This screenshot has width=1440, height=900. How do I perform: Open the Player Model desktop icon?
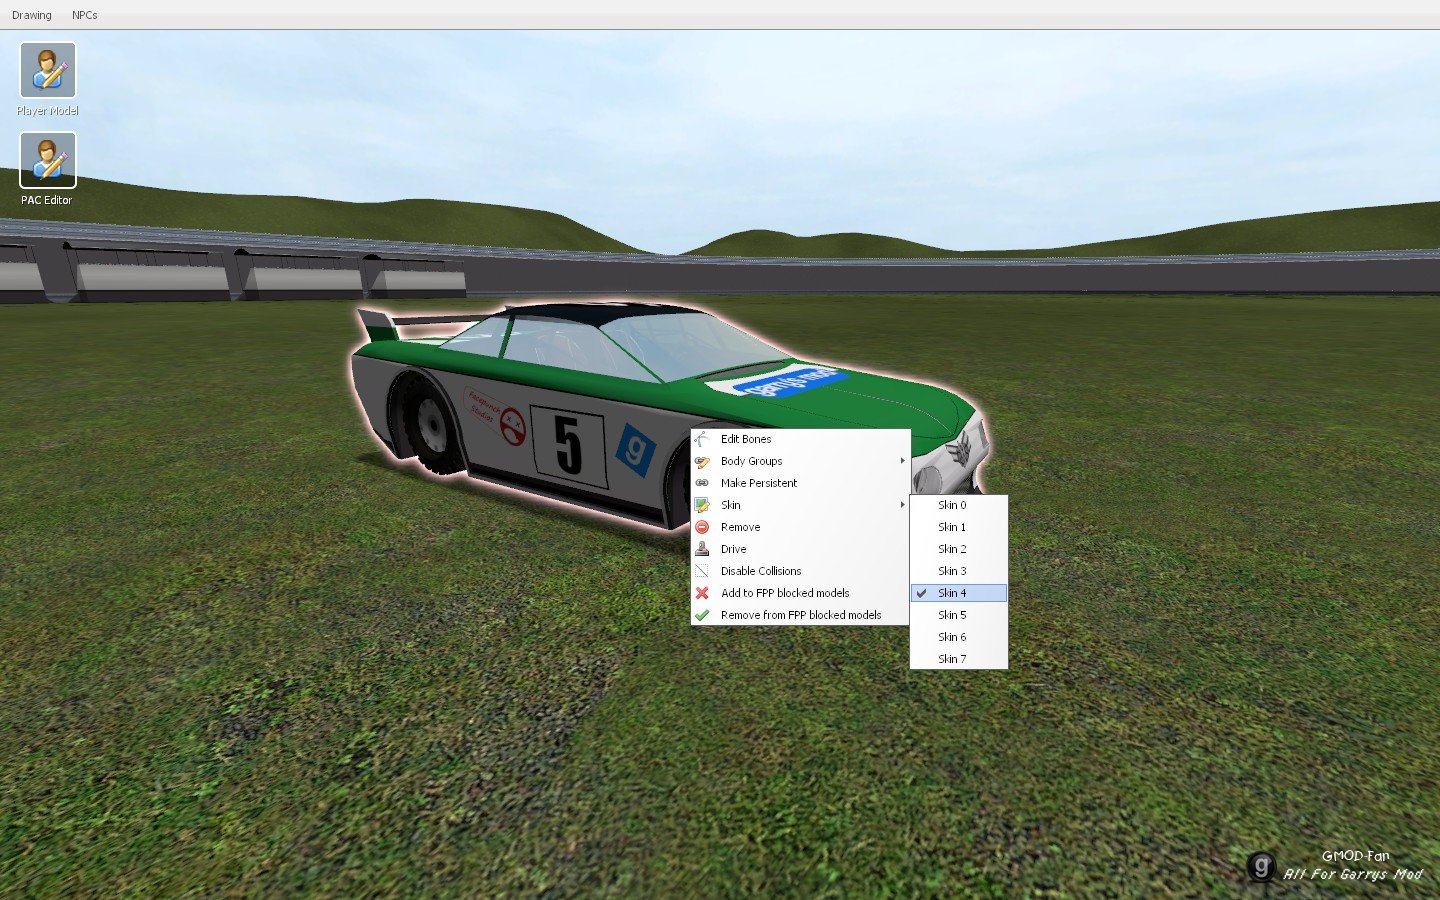(48, 70)
